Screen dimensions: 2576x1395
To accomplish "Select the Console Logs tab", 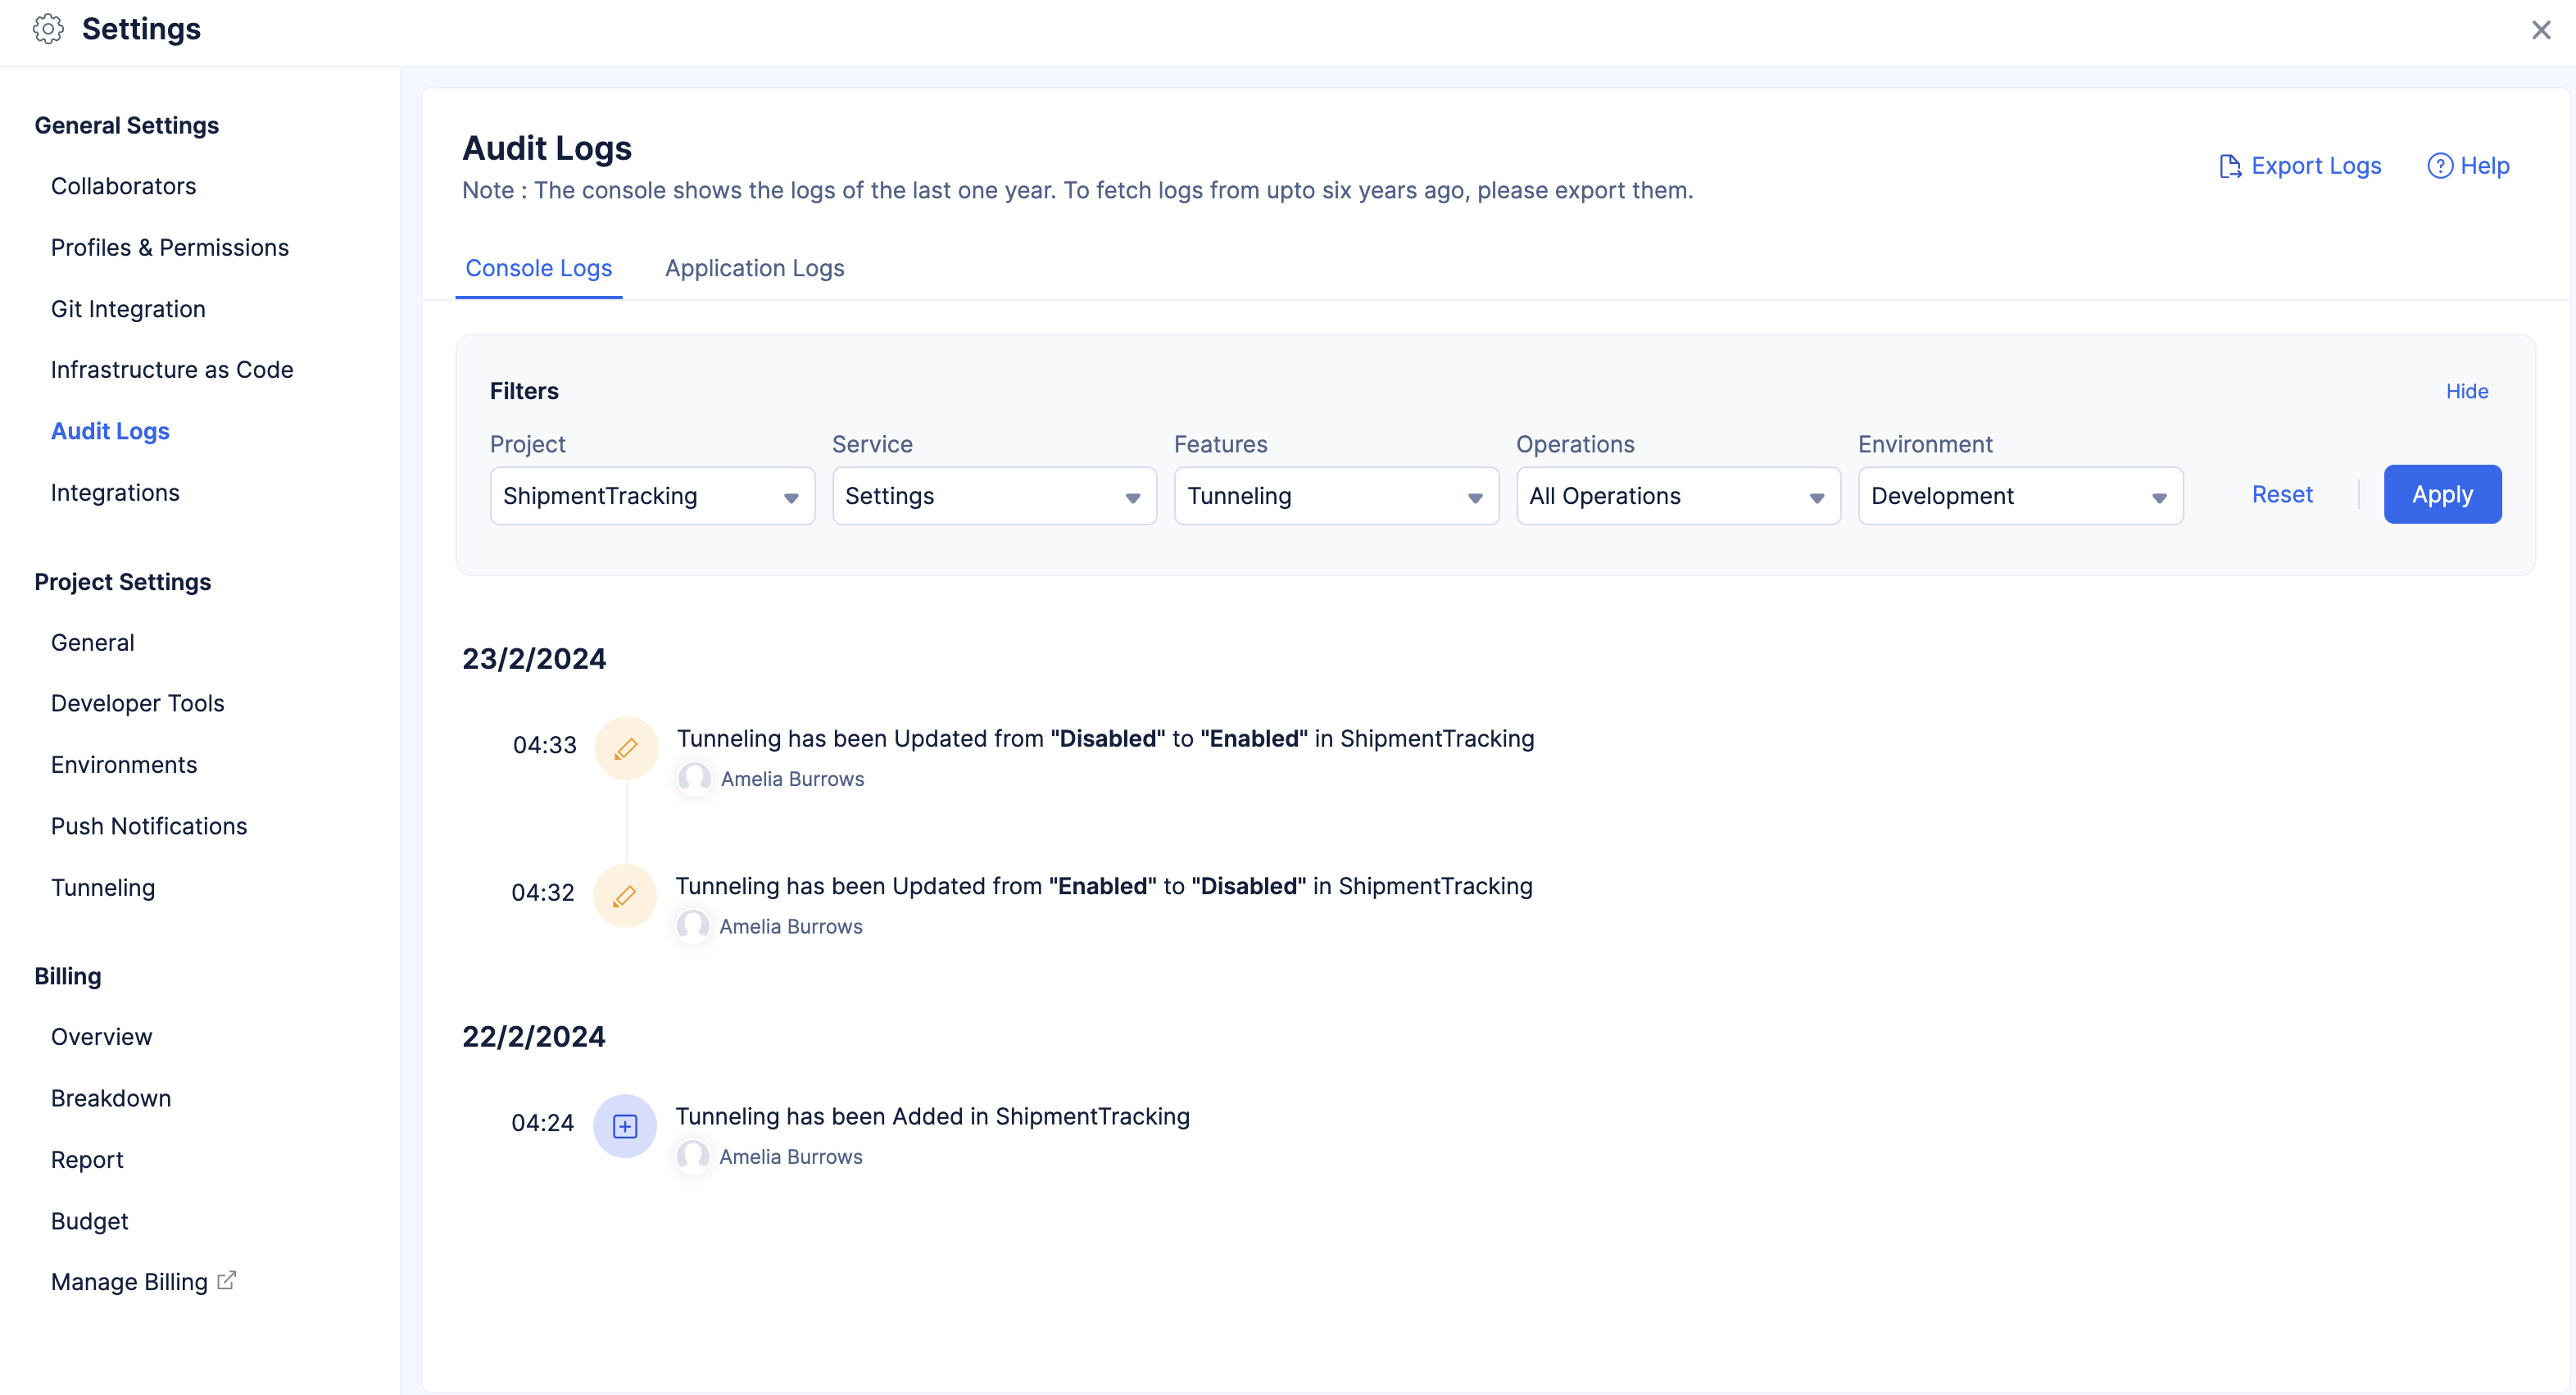I will 537,268.
